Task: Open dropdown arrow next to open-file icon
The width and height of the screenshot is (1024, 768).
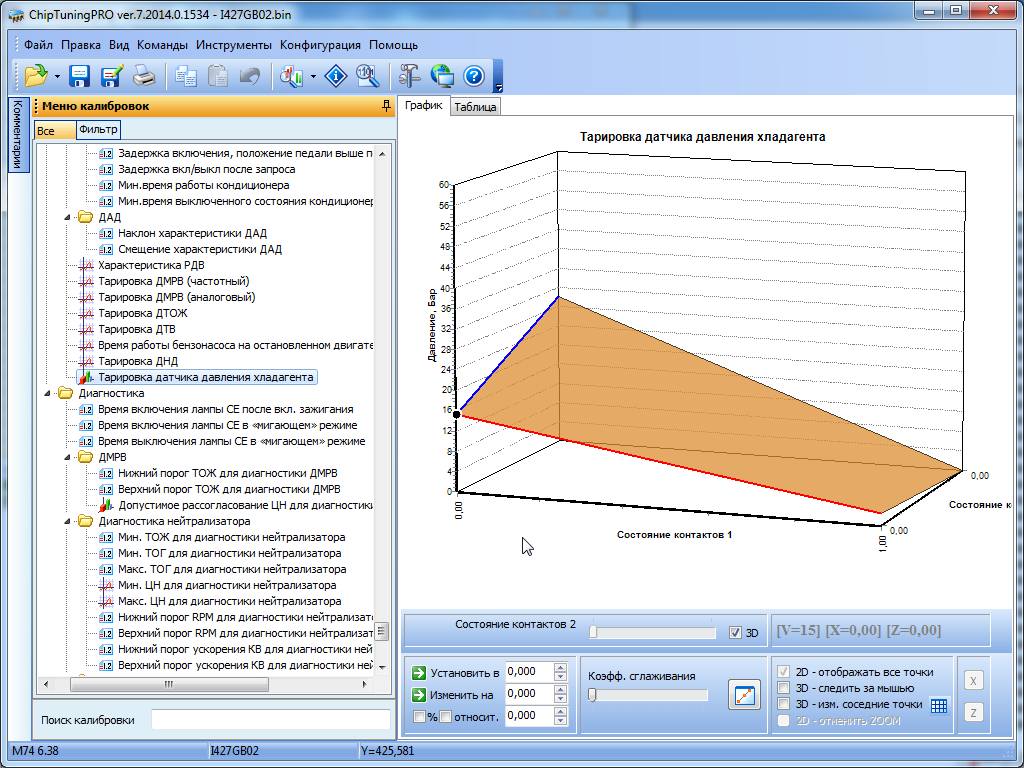Action: 58,76
